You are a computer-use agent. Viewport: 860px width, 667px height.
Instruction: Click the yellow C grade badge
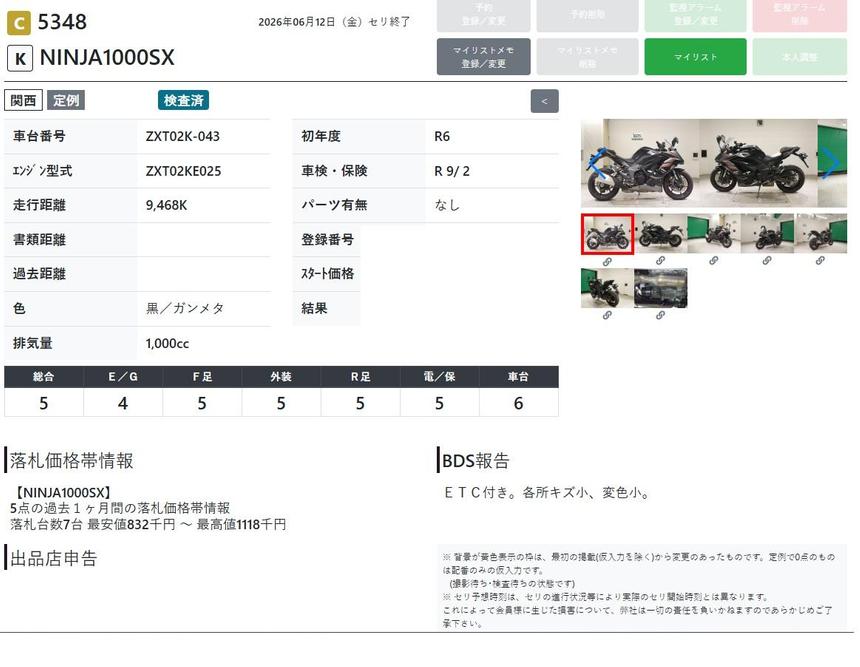(x=19, y=23)
